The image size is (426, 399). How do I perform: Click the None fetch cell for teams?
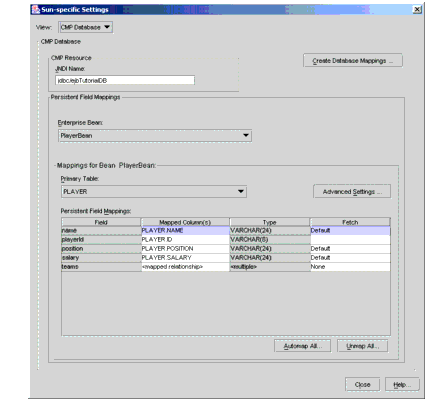(x=350, y=267)
